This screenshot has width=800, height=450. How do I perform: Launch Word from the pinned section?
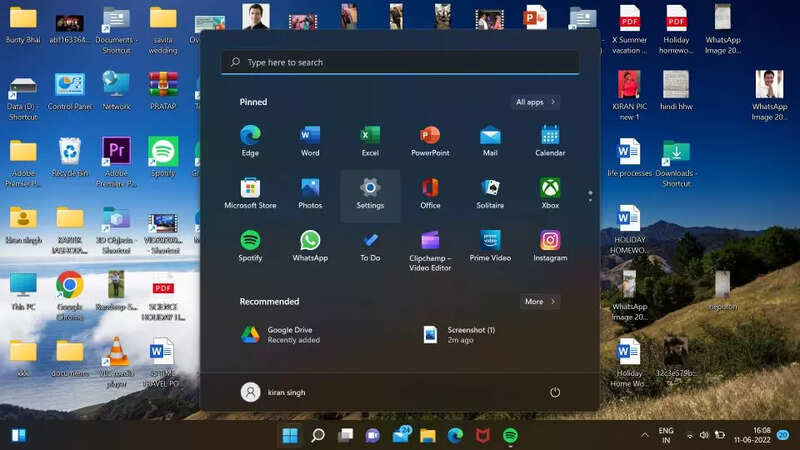[x=310, y=141]
